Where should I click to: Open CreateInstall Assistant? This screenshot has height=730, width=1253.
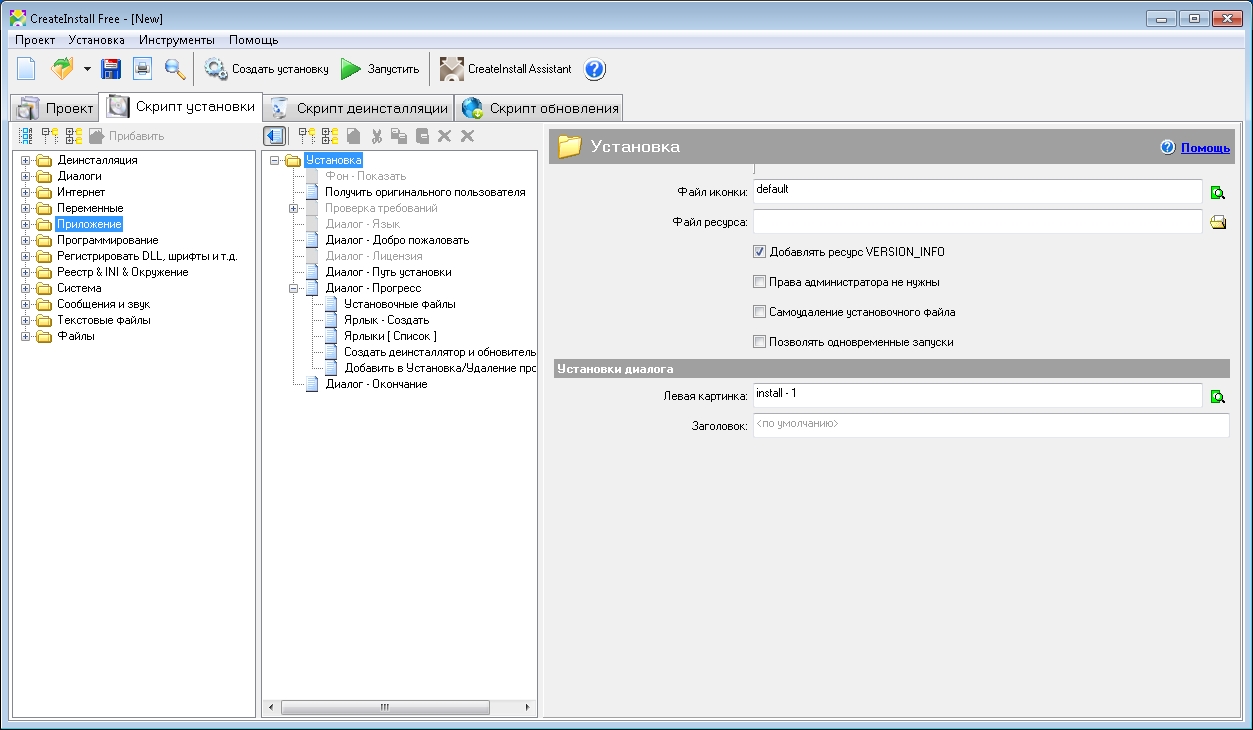[506, 69]
